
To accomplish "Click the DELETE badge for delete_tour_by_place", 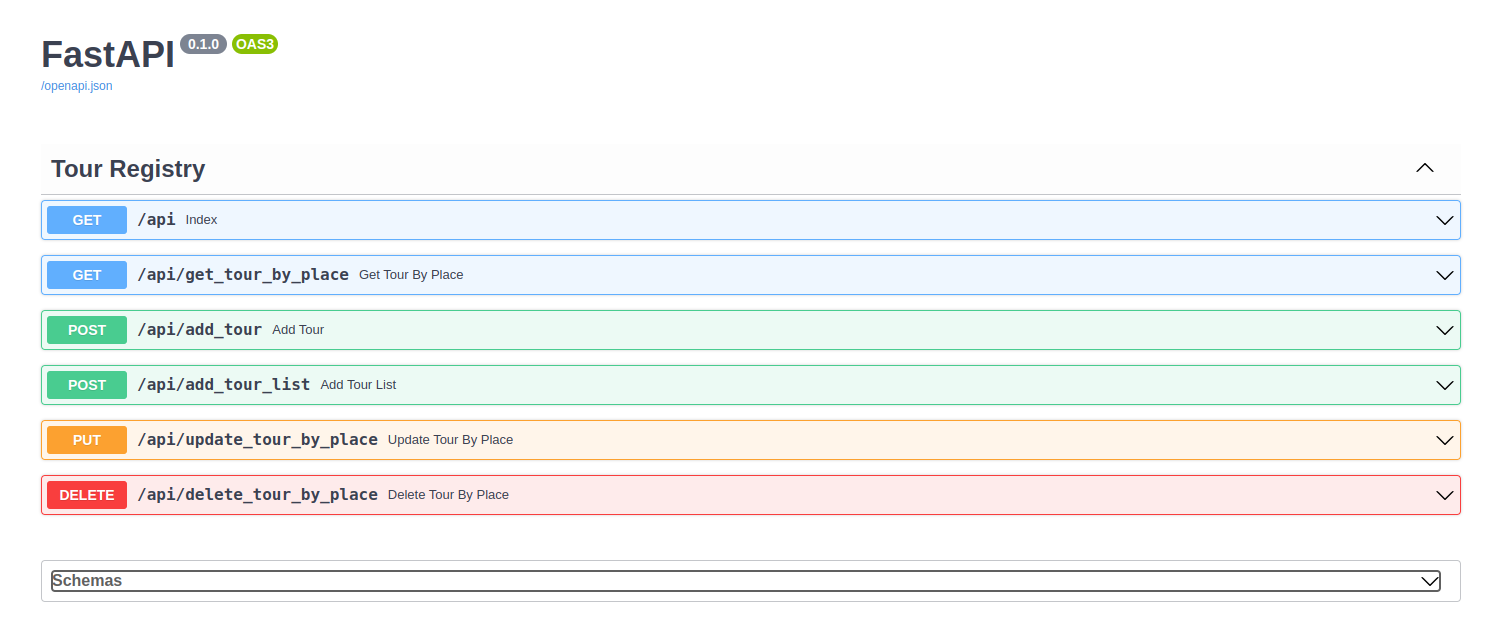I will click(87, 495).
